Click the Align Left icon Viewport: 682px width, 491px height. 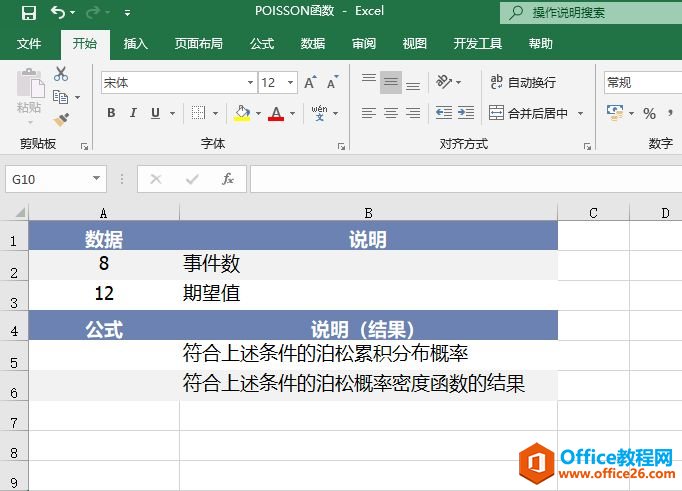(x=369, y=113)
